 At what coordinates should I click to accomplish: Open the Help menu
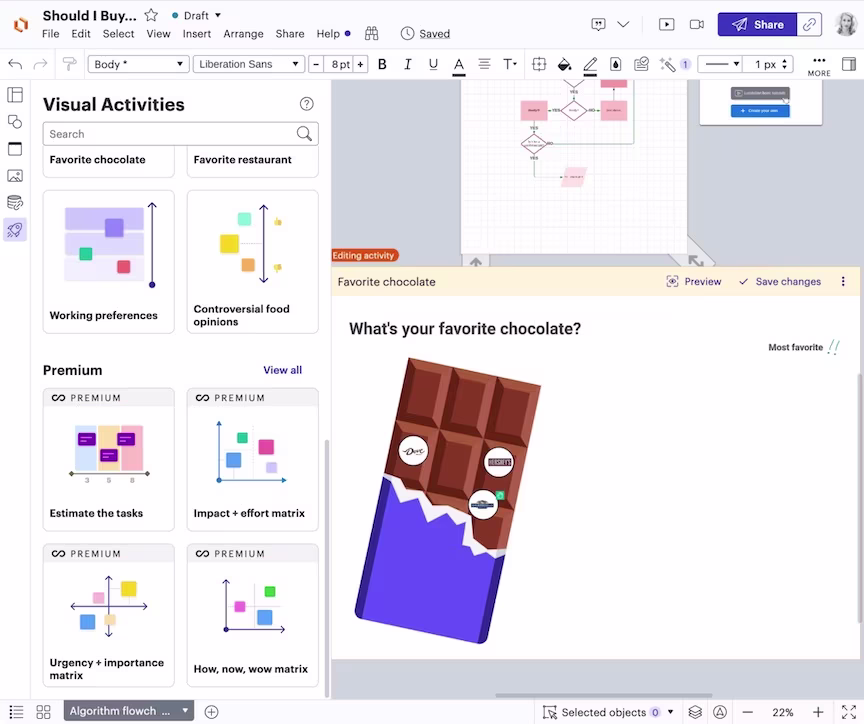tap(328, 34)
